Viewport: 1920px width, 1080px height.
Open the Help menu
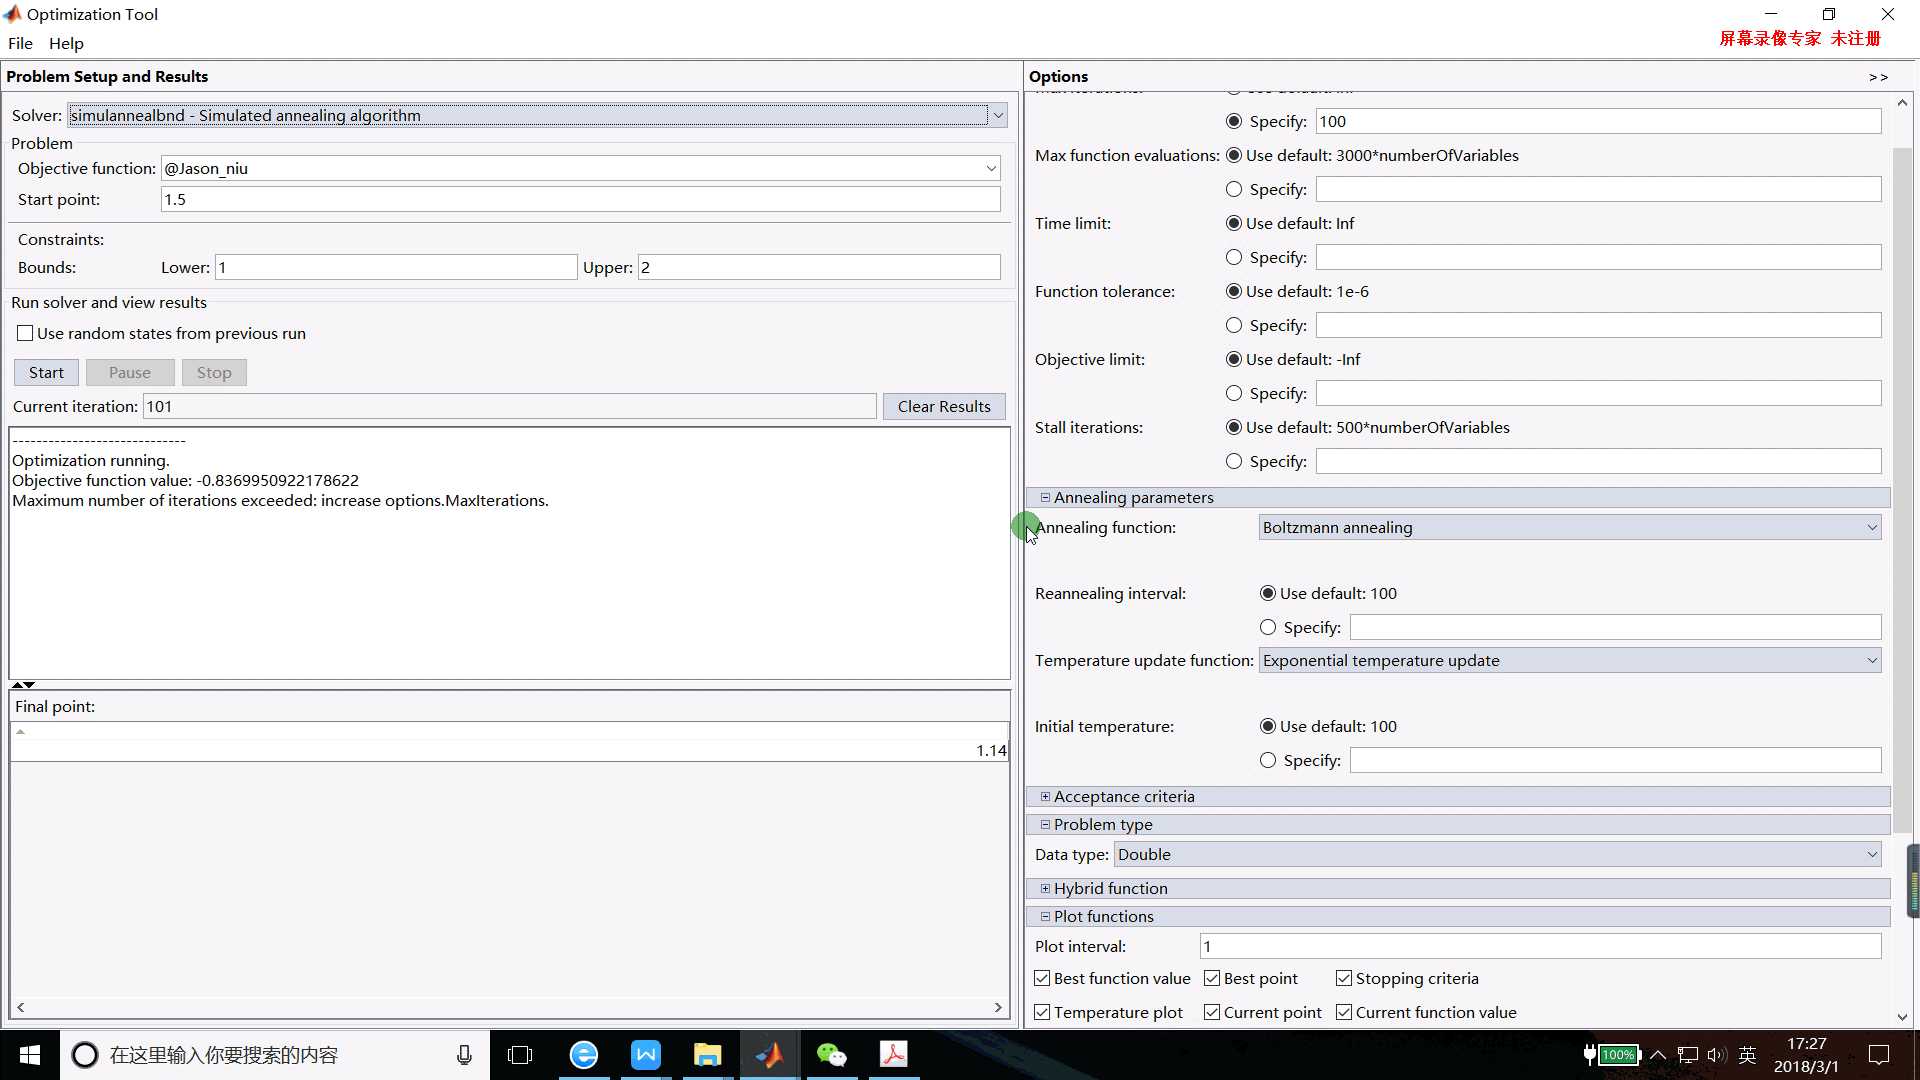coord(66,42)
